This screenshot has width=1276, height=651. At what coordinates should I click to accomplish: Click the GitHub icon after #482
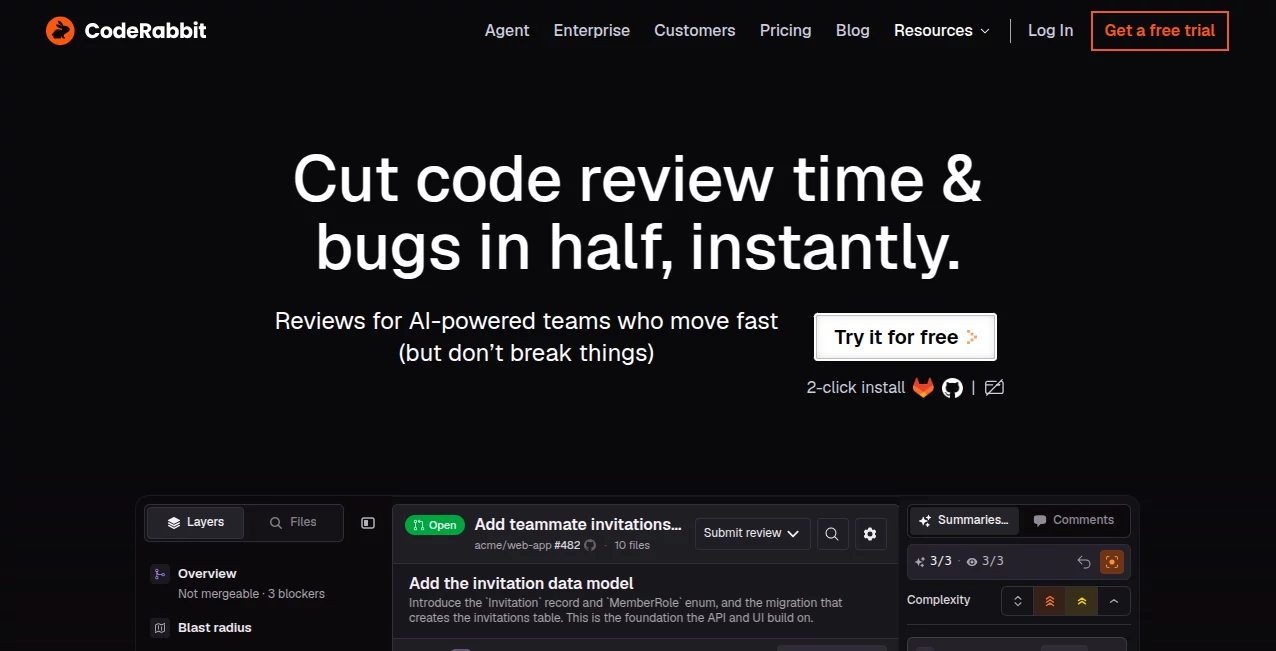click(x=590, y=545)
